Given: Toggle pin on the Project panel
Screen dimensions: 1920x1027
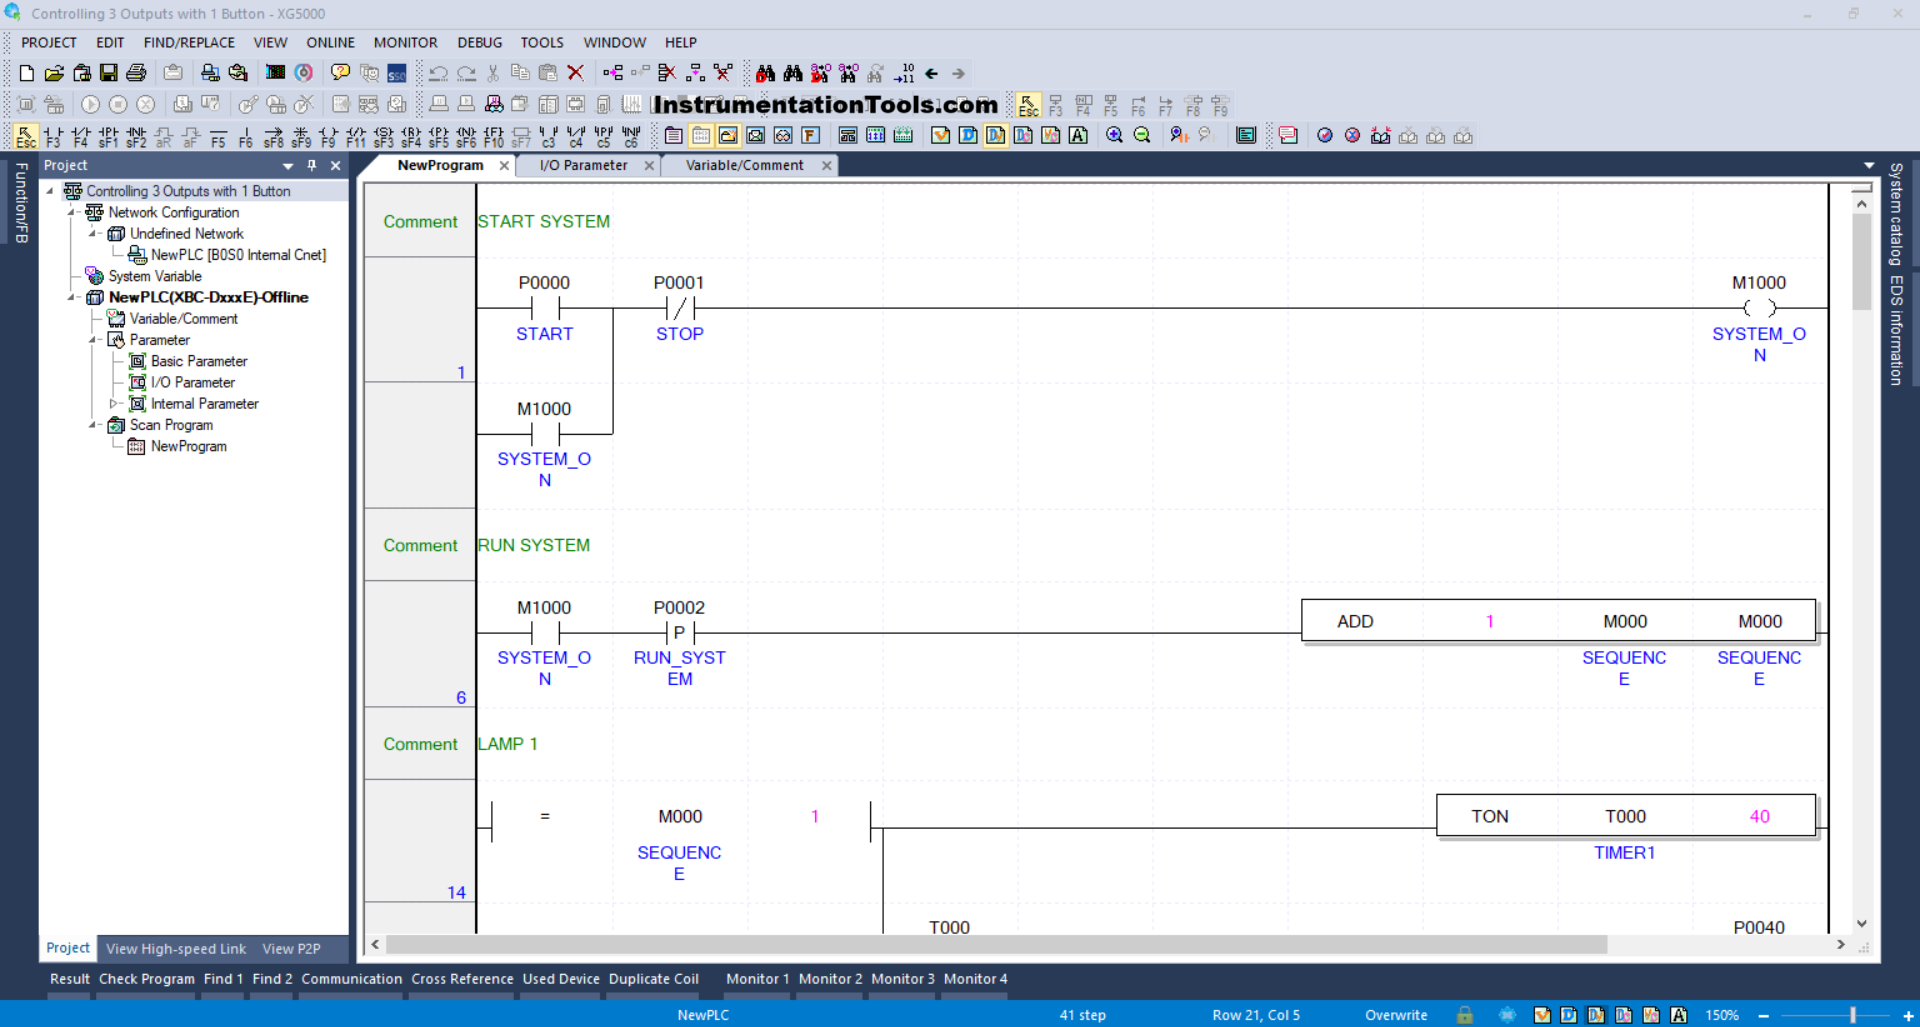Looking at the screenshot, I should click(x=312, y=166).
